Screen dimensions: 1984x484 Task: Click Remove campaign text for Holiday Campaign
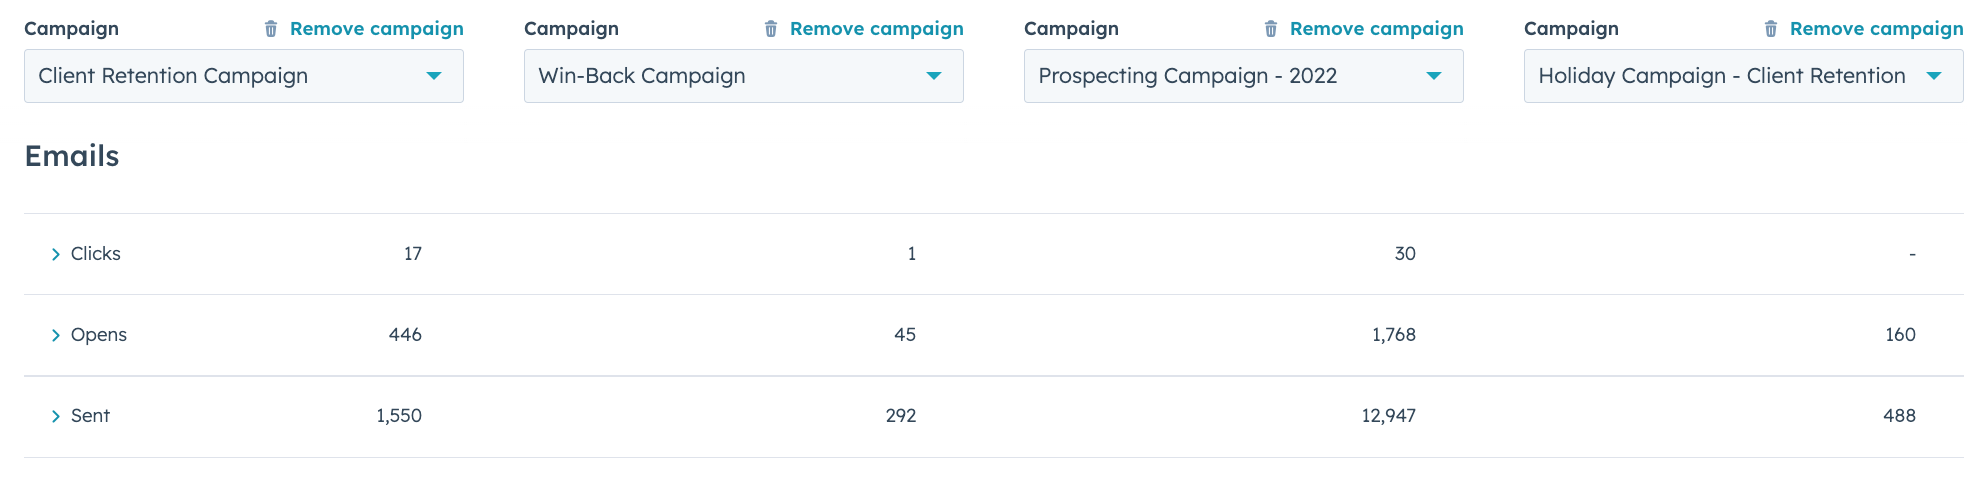click(1877, 29)
